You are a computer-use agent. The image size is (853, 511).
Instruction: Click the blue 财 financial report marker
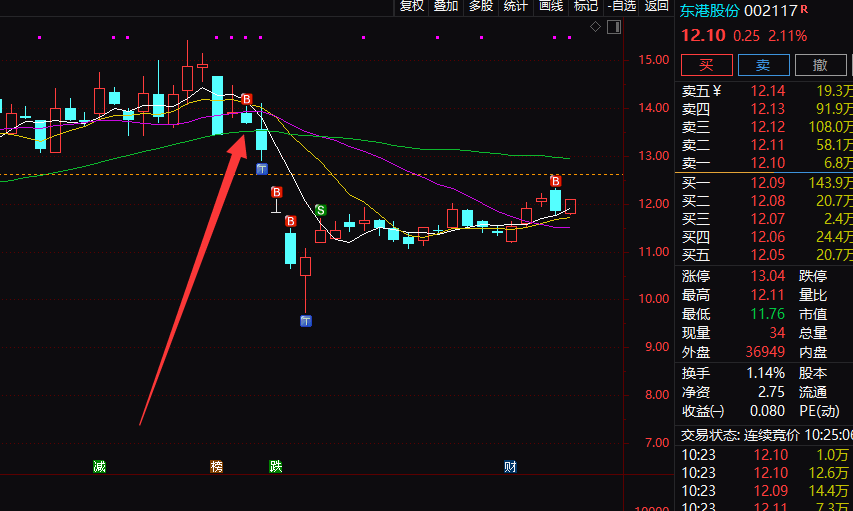(x=510, y=466)
